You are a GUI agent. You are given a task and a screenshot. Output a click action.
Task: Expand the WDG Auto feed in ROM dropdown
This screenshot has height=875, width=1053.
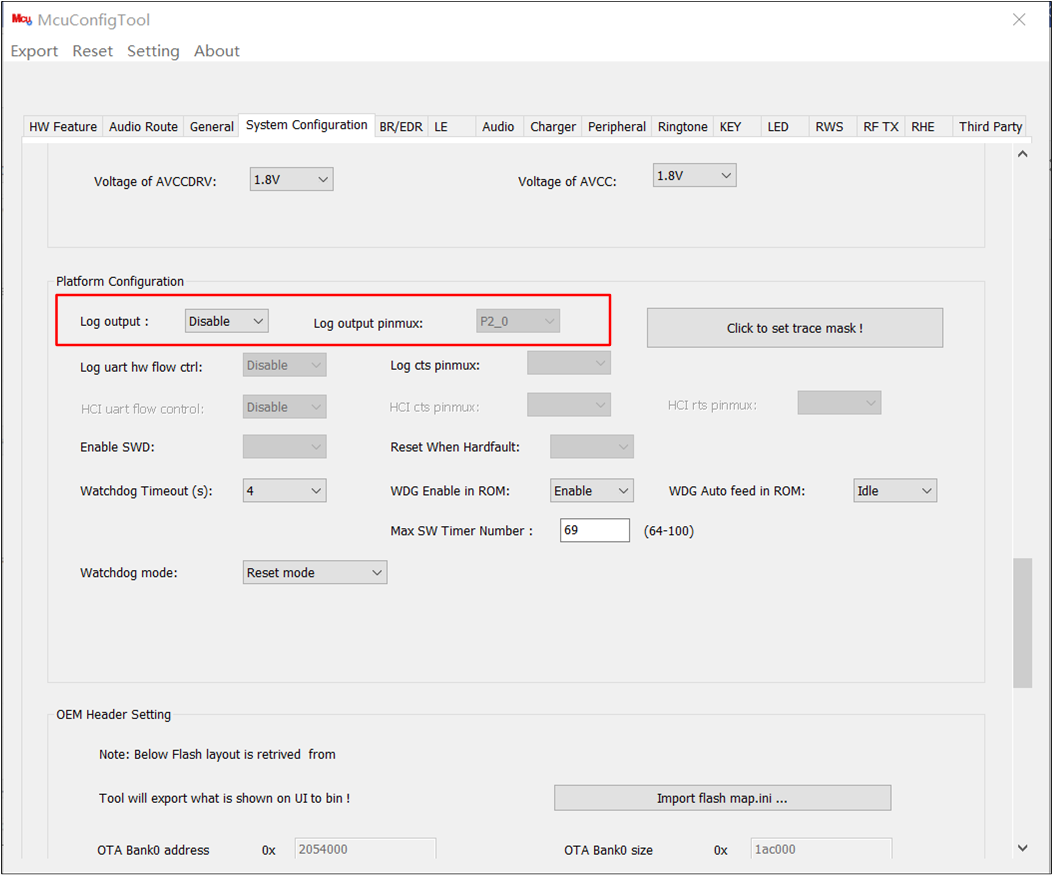click(895, 490)
